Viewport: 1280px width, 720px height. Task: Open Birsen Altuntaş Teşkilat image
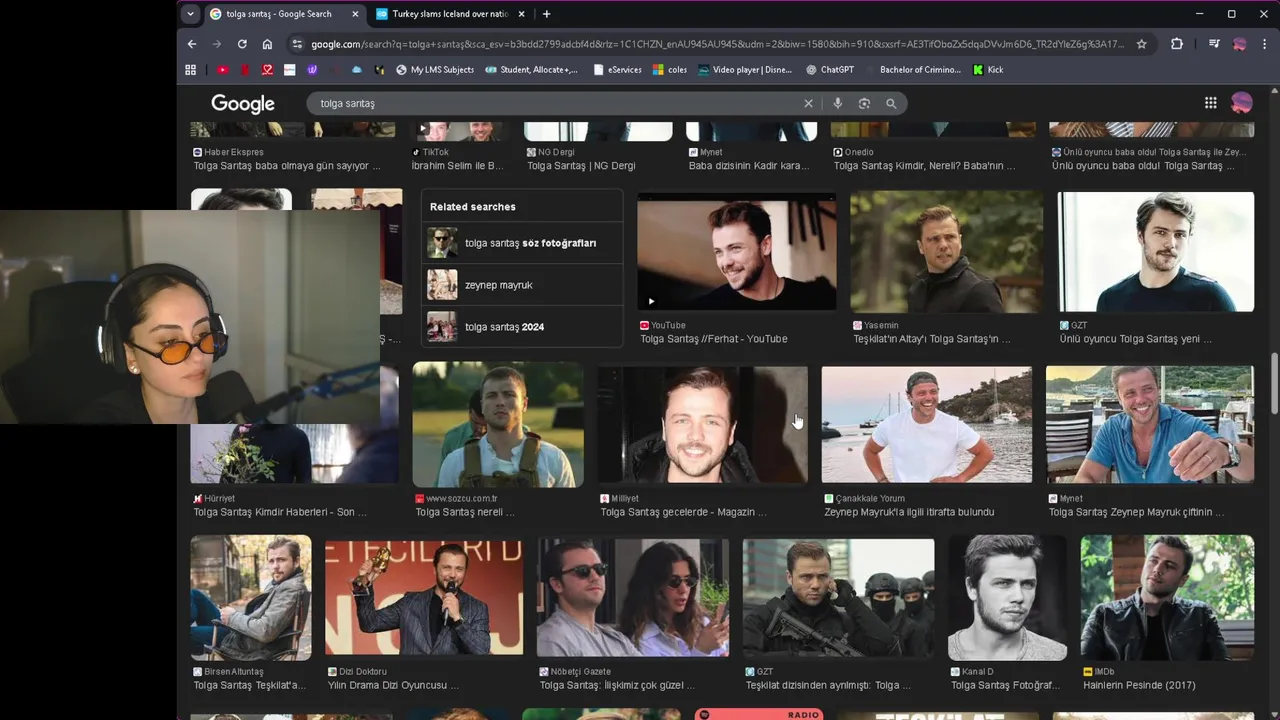(x=251, y=597)
